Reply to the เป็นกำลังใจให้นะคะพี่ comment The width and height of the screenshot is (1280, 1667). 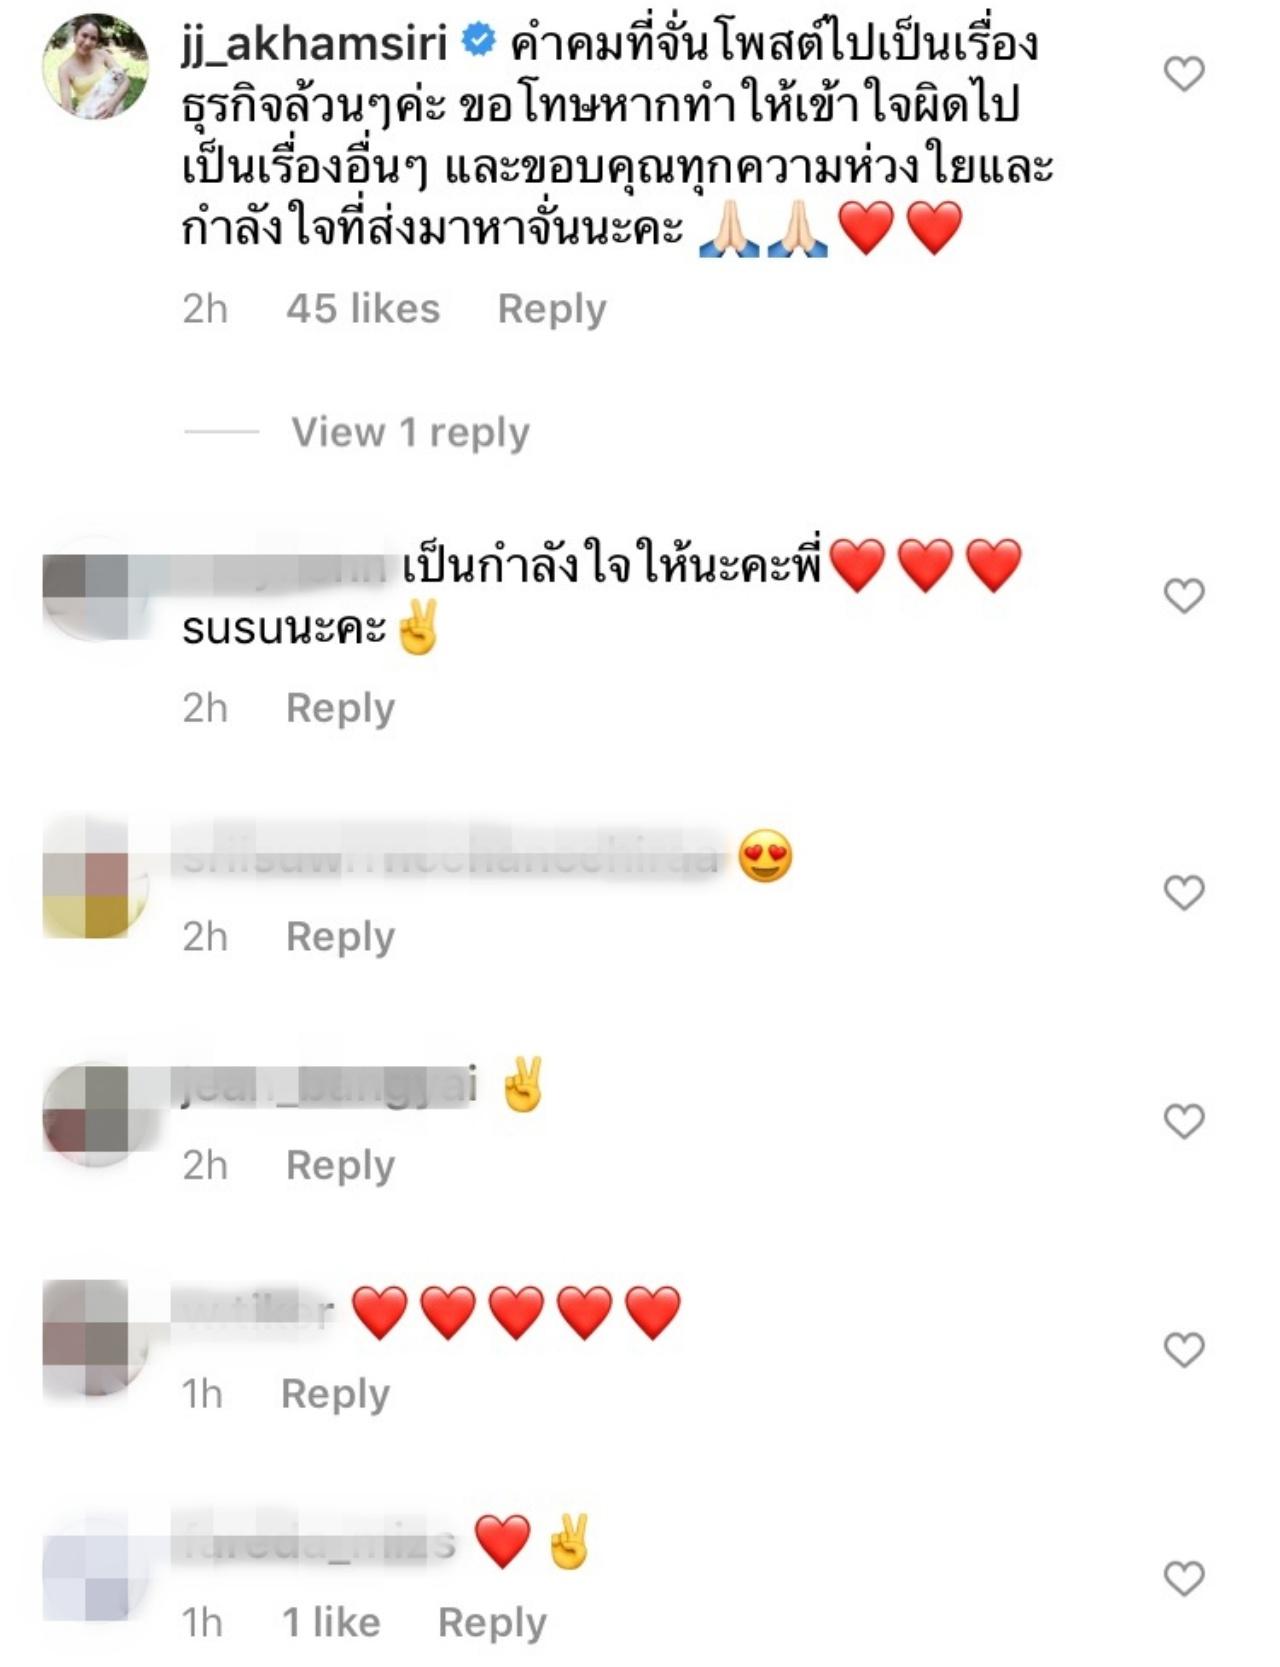[340, 708]
